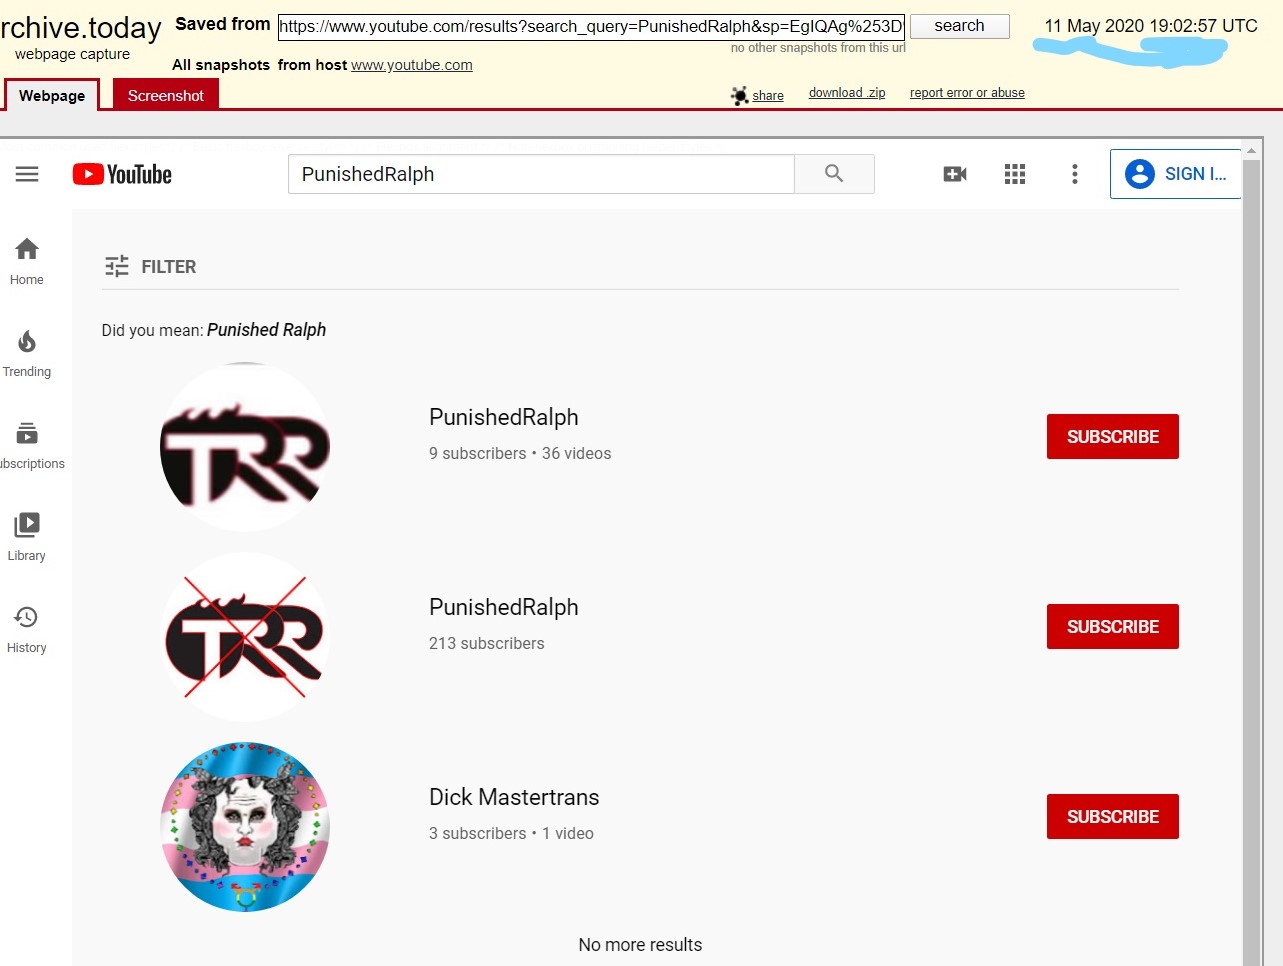This screenshot has width=1283, height=966.
Task: Click the archive share icon
Action: click(x=740, y=95)
